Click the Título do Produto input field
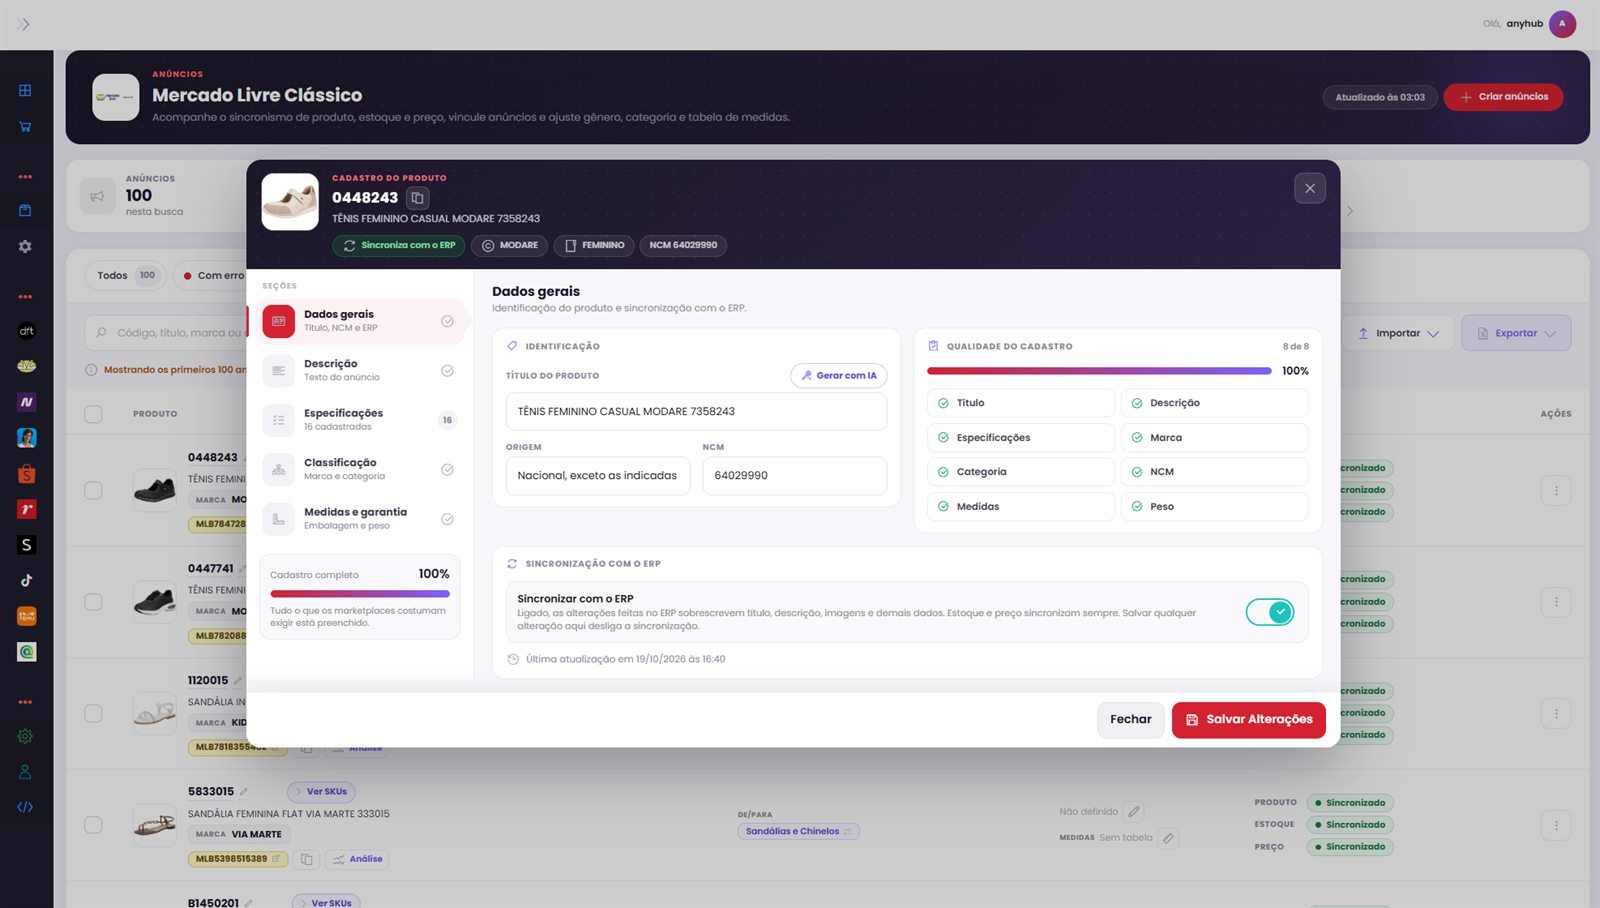1600x908 pixels. pyautogui.click(x=696, y=412)
